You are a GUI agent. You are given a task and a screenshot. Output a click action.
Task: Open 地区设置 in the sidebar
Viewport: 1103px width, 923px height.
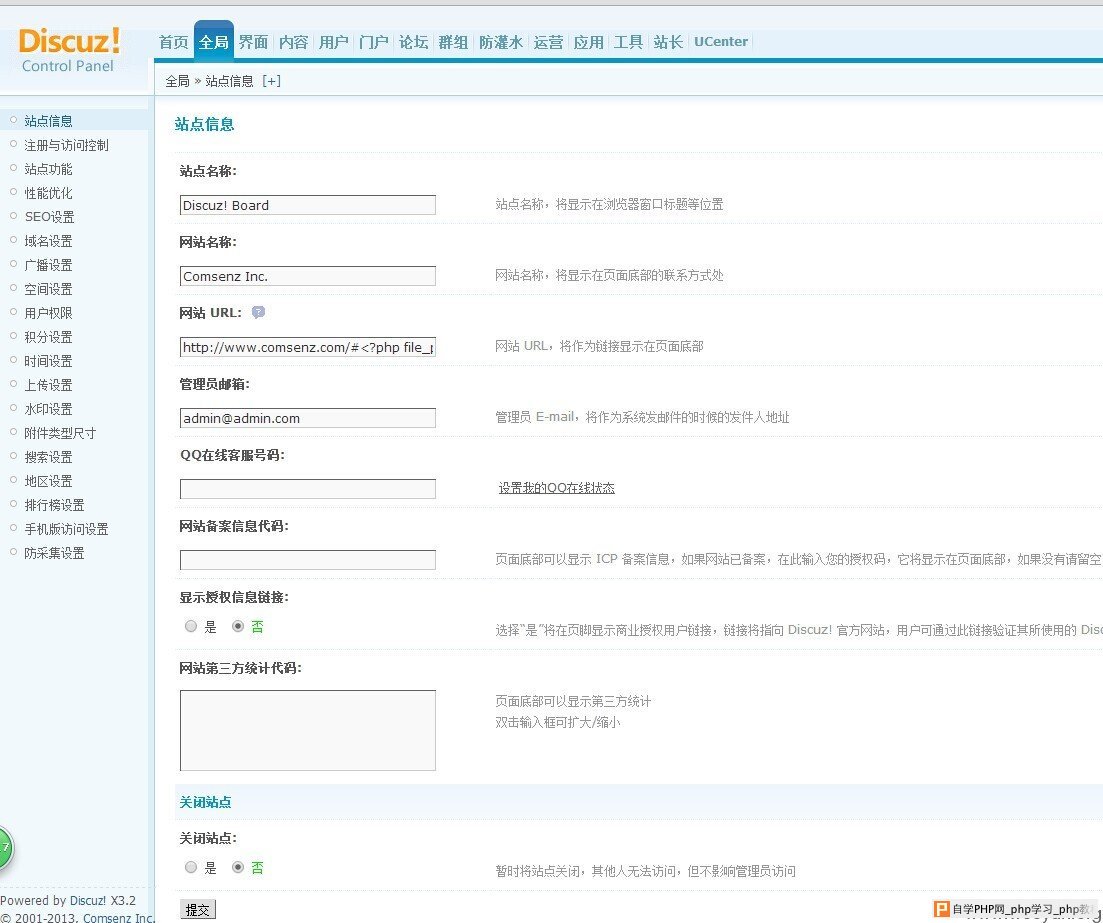pyautogui.click(x=48, y=481)
